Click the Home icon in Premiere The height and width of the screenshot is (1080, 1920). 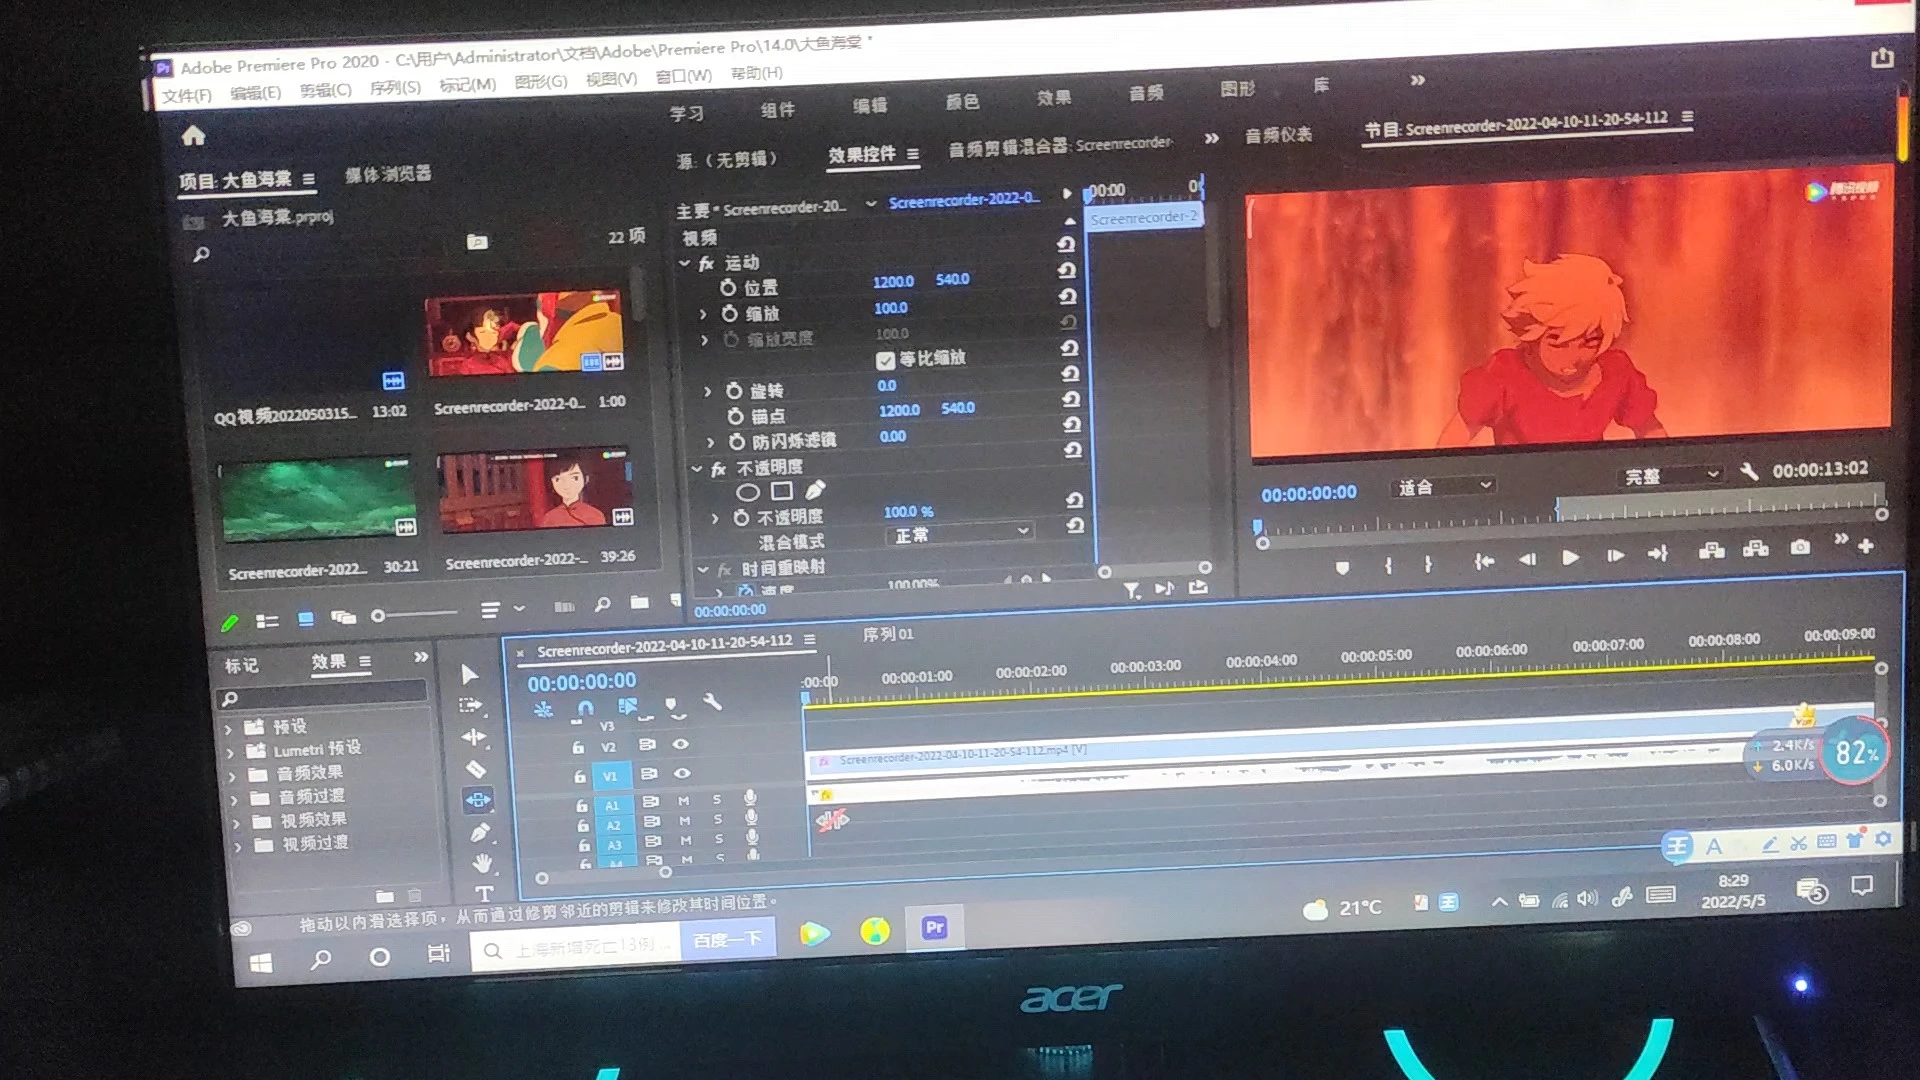[194, 135]
